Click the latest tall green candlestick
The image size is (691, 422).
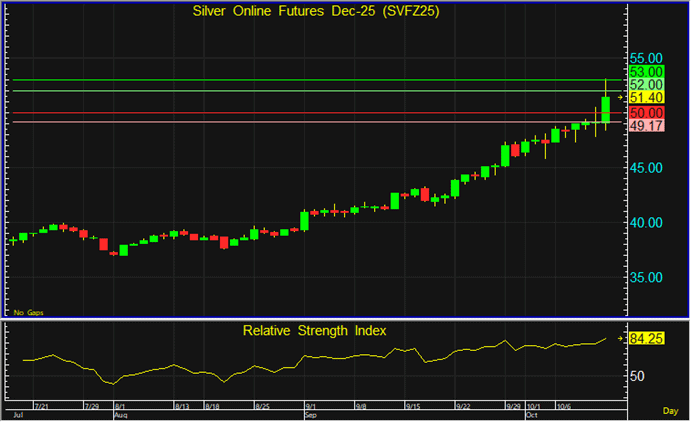click(606, 109)
